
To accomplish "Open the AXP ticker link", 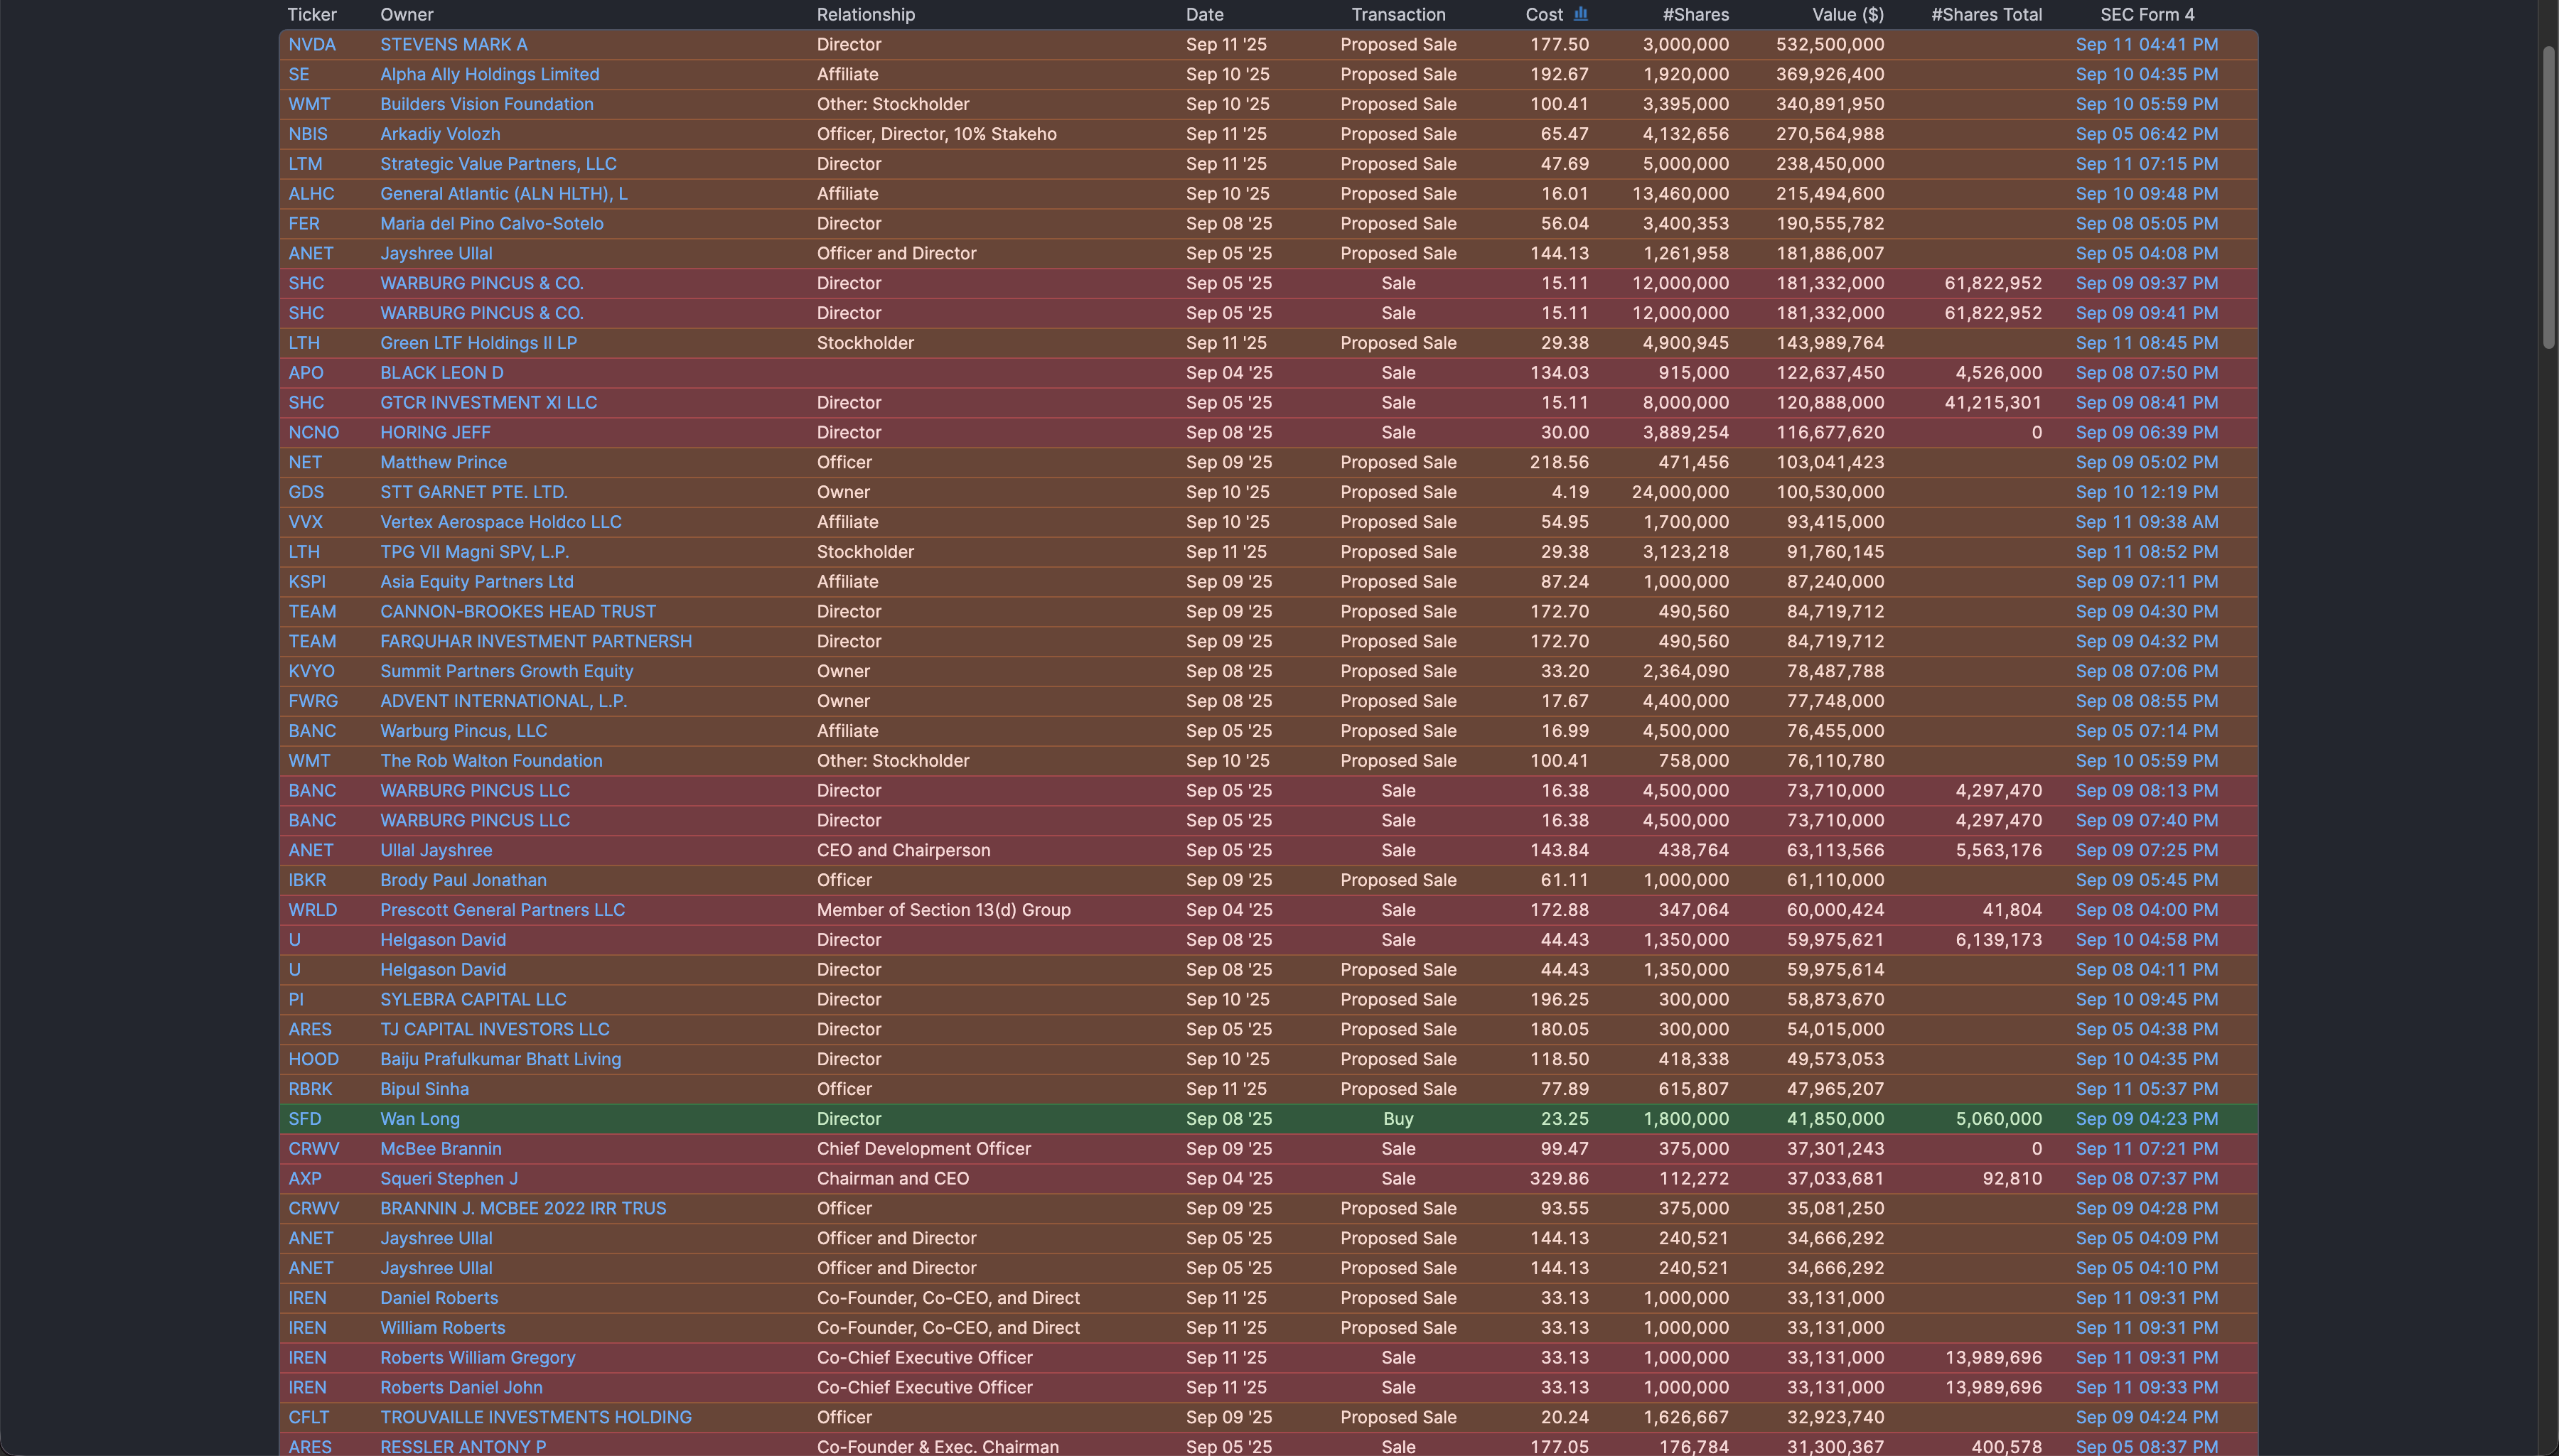I will (x=305, y=1179).
